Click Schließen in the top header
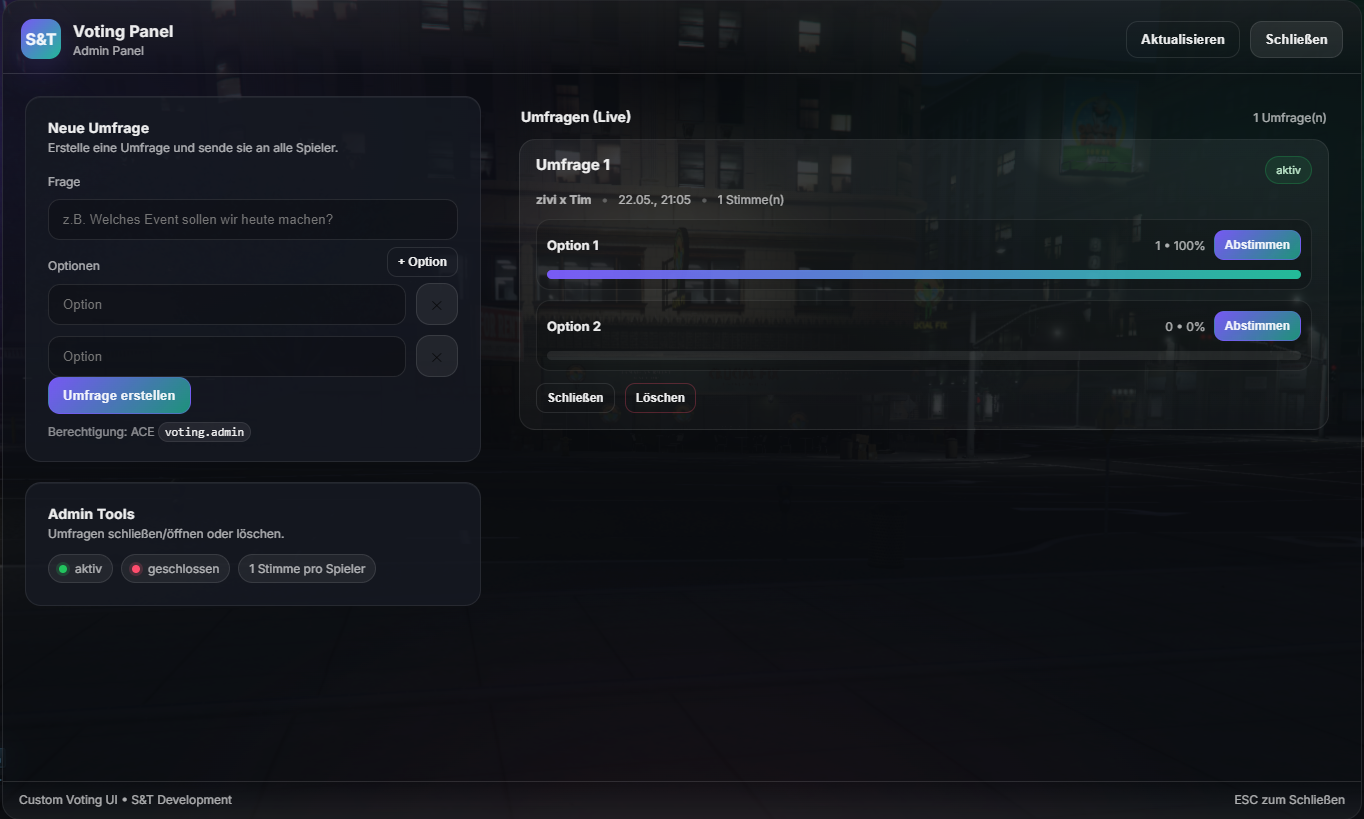Screen dimensions: 1364x819 click(1296, 40)
